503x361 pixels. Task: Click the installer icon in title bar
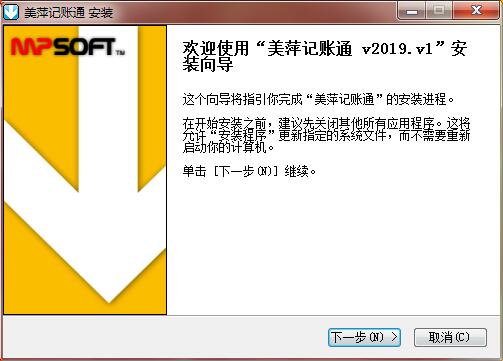pos(11,12)
